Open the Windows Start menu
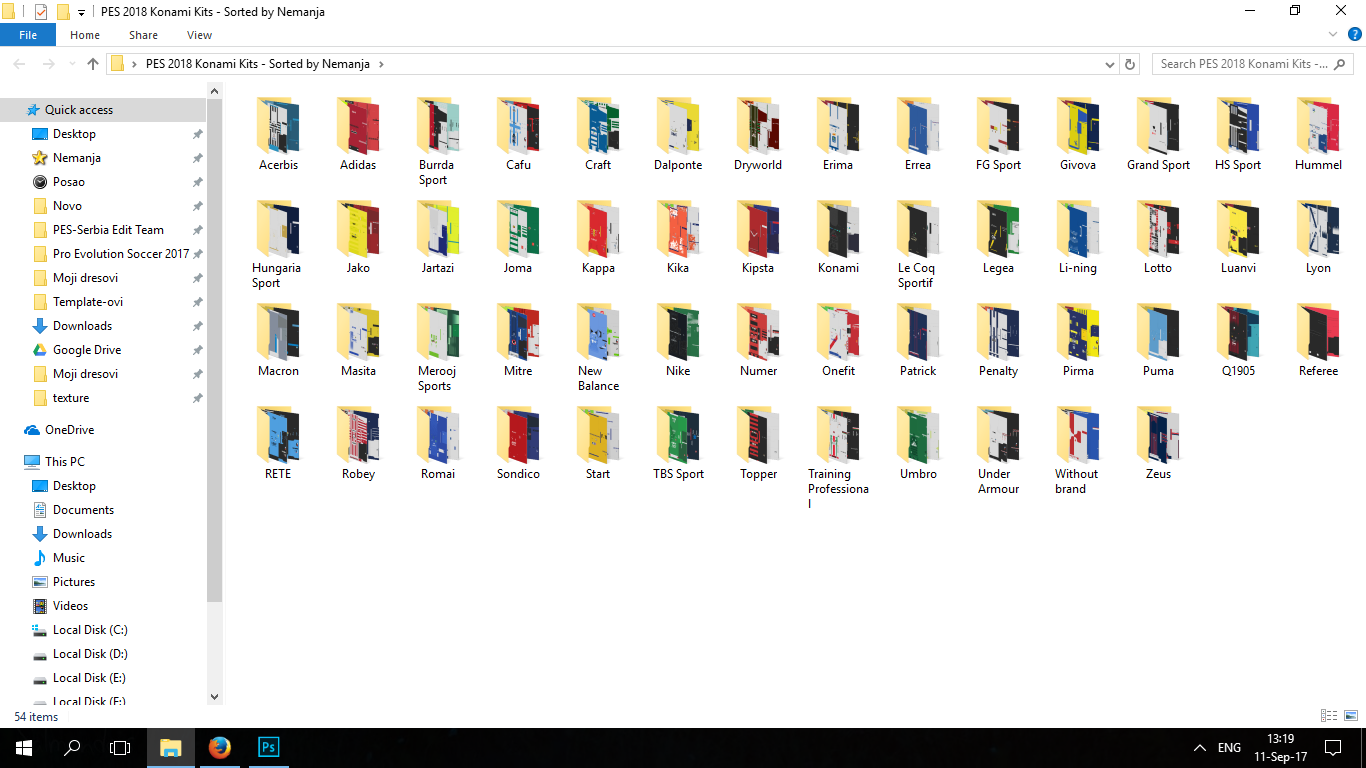Viewport: 1366px width, 768px height. tap(24, 748)
